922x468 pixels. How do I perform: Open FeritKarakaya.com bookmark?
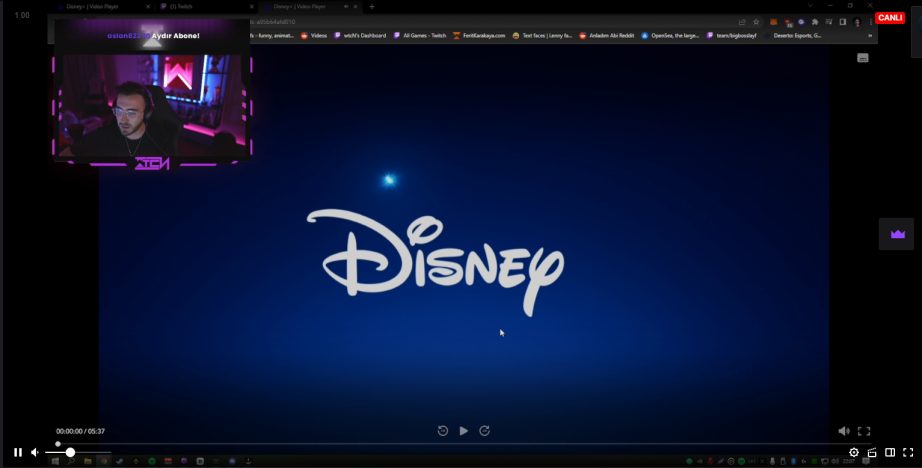coord(479,35)
